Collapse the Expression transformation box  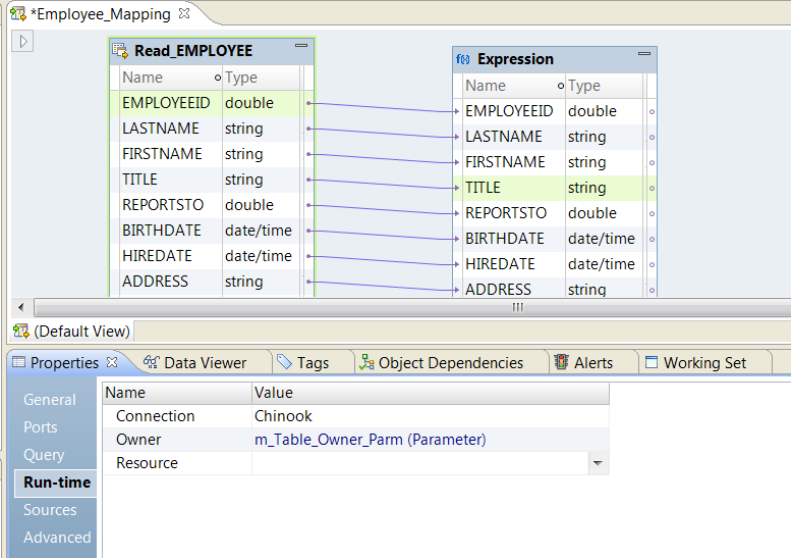coord(644,56)
